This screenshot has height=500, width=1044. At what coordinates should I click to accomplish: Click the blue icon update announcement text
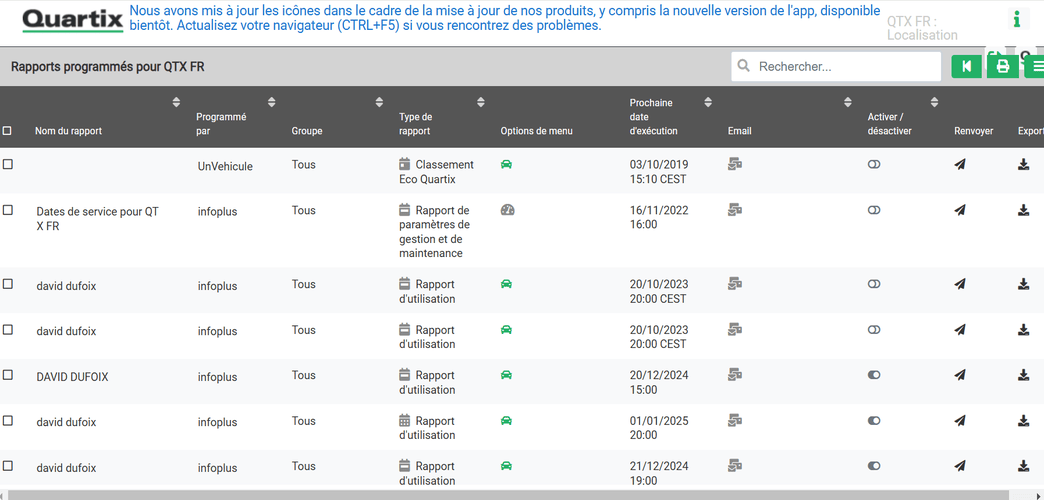(504, 19)
